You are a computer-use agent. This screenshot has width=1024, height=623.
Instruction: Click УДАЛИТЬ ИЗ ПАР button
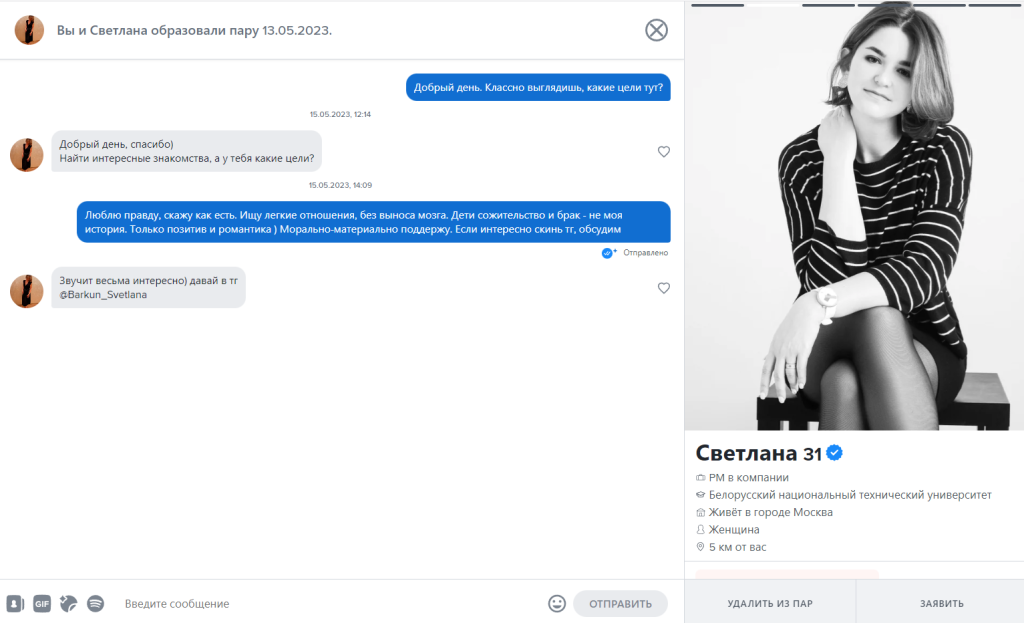pyautogui.click(x=770, y=603)
